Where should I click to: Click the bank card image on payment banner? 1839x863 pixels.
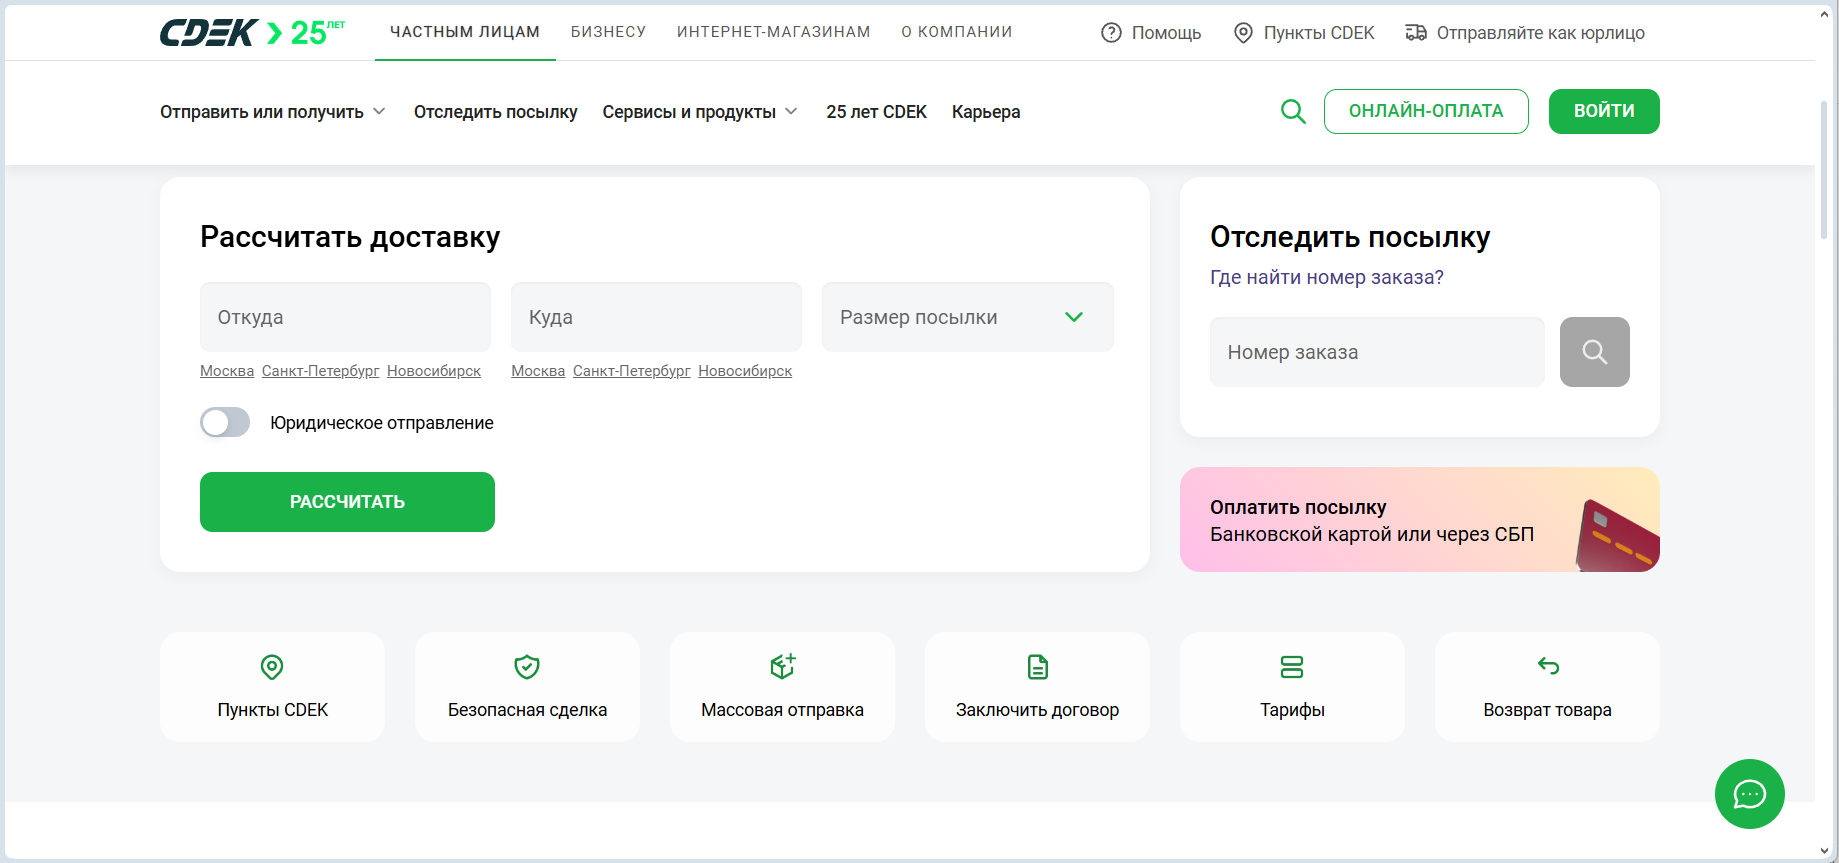coord(1617,535)
